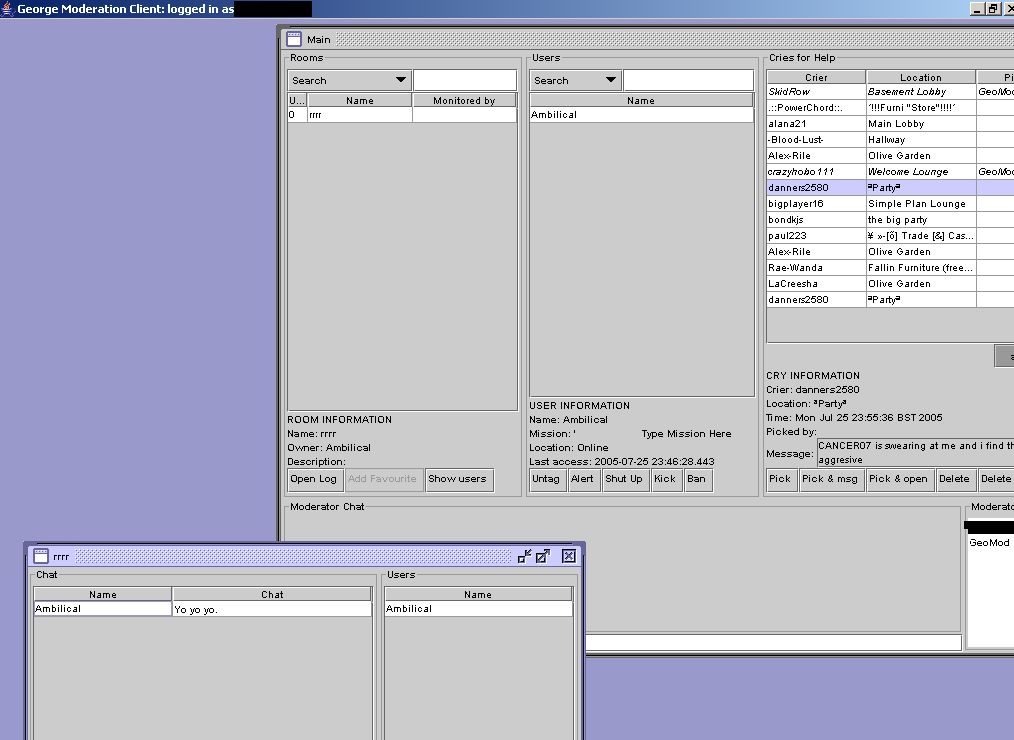Select the bigplayer16 cry for help row
This screenshot has width=1014, height=740.
(x=815, y=204)
